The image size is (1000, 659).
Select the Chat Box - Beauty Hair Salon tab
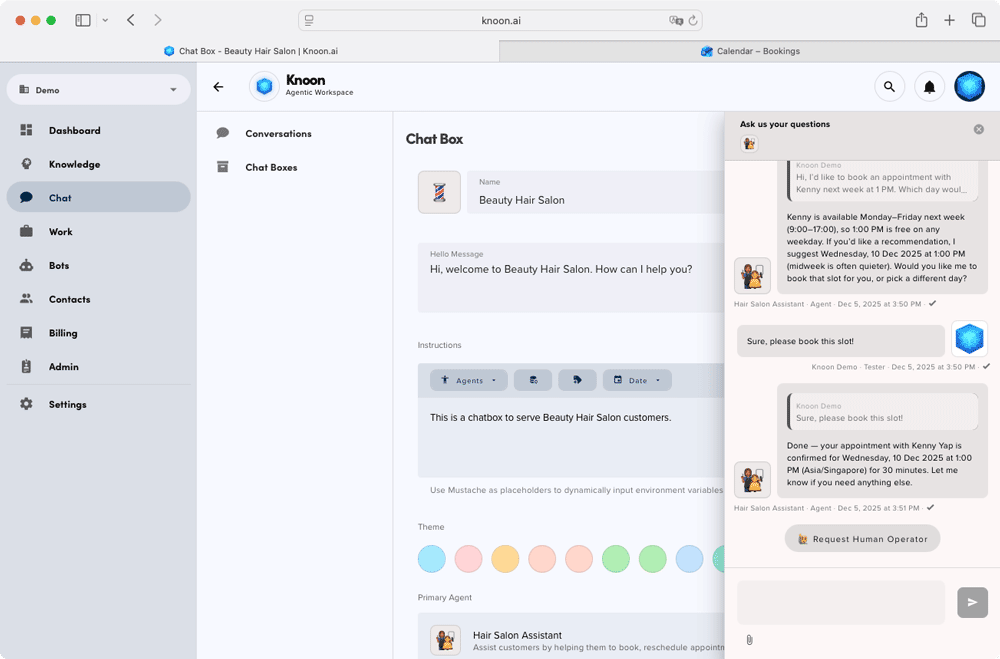[250, 51]
